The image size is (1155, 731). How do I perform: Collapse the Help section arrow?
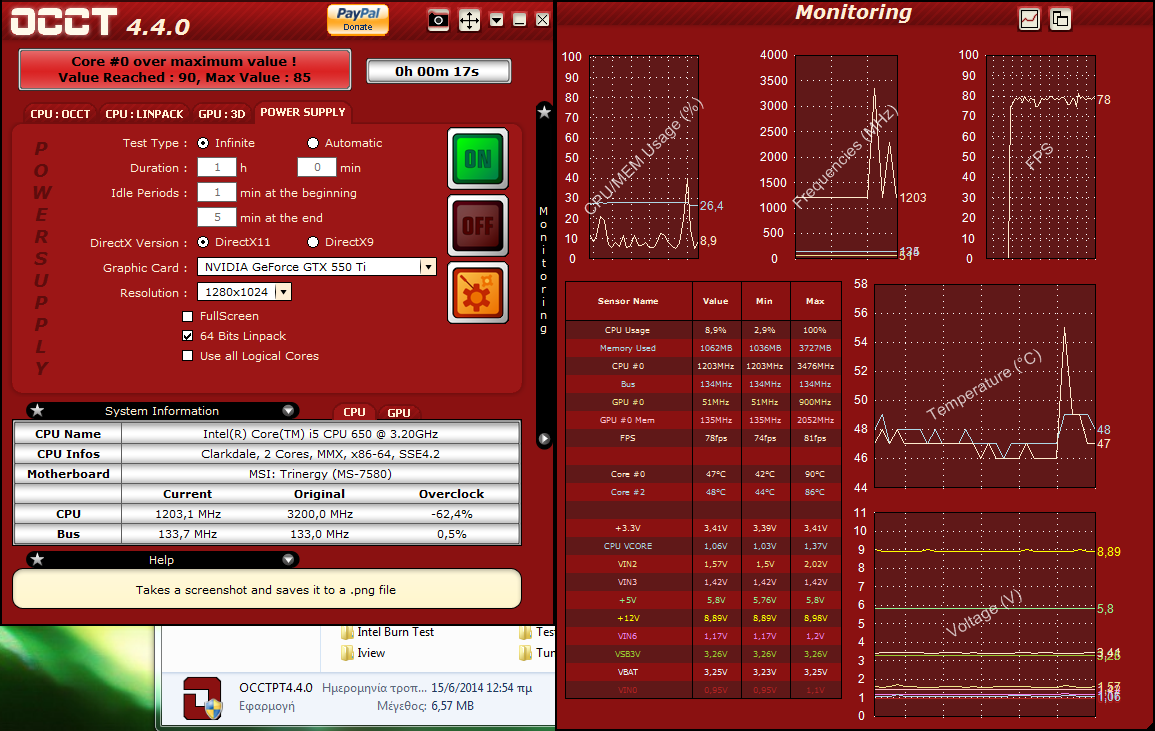pyautogui.click(x=288, y=559)
